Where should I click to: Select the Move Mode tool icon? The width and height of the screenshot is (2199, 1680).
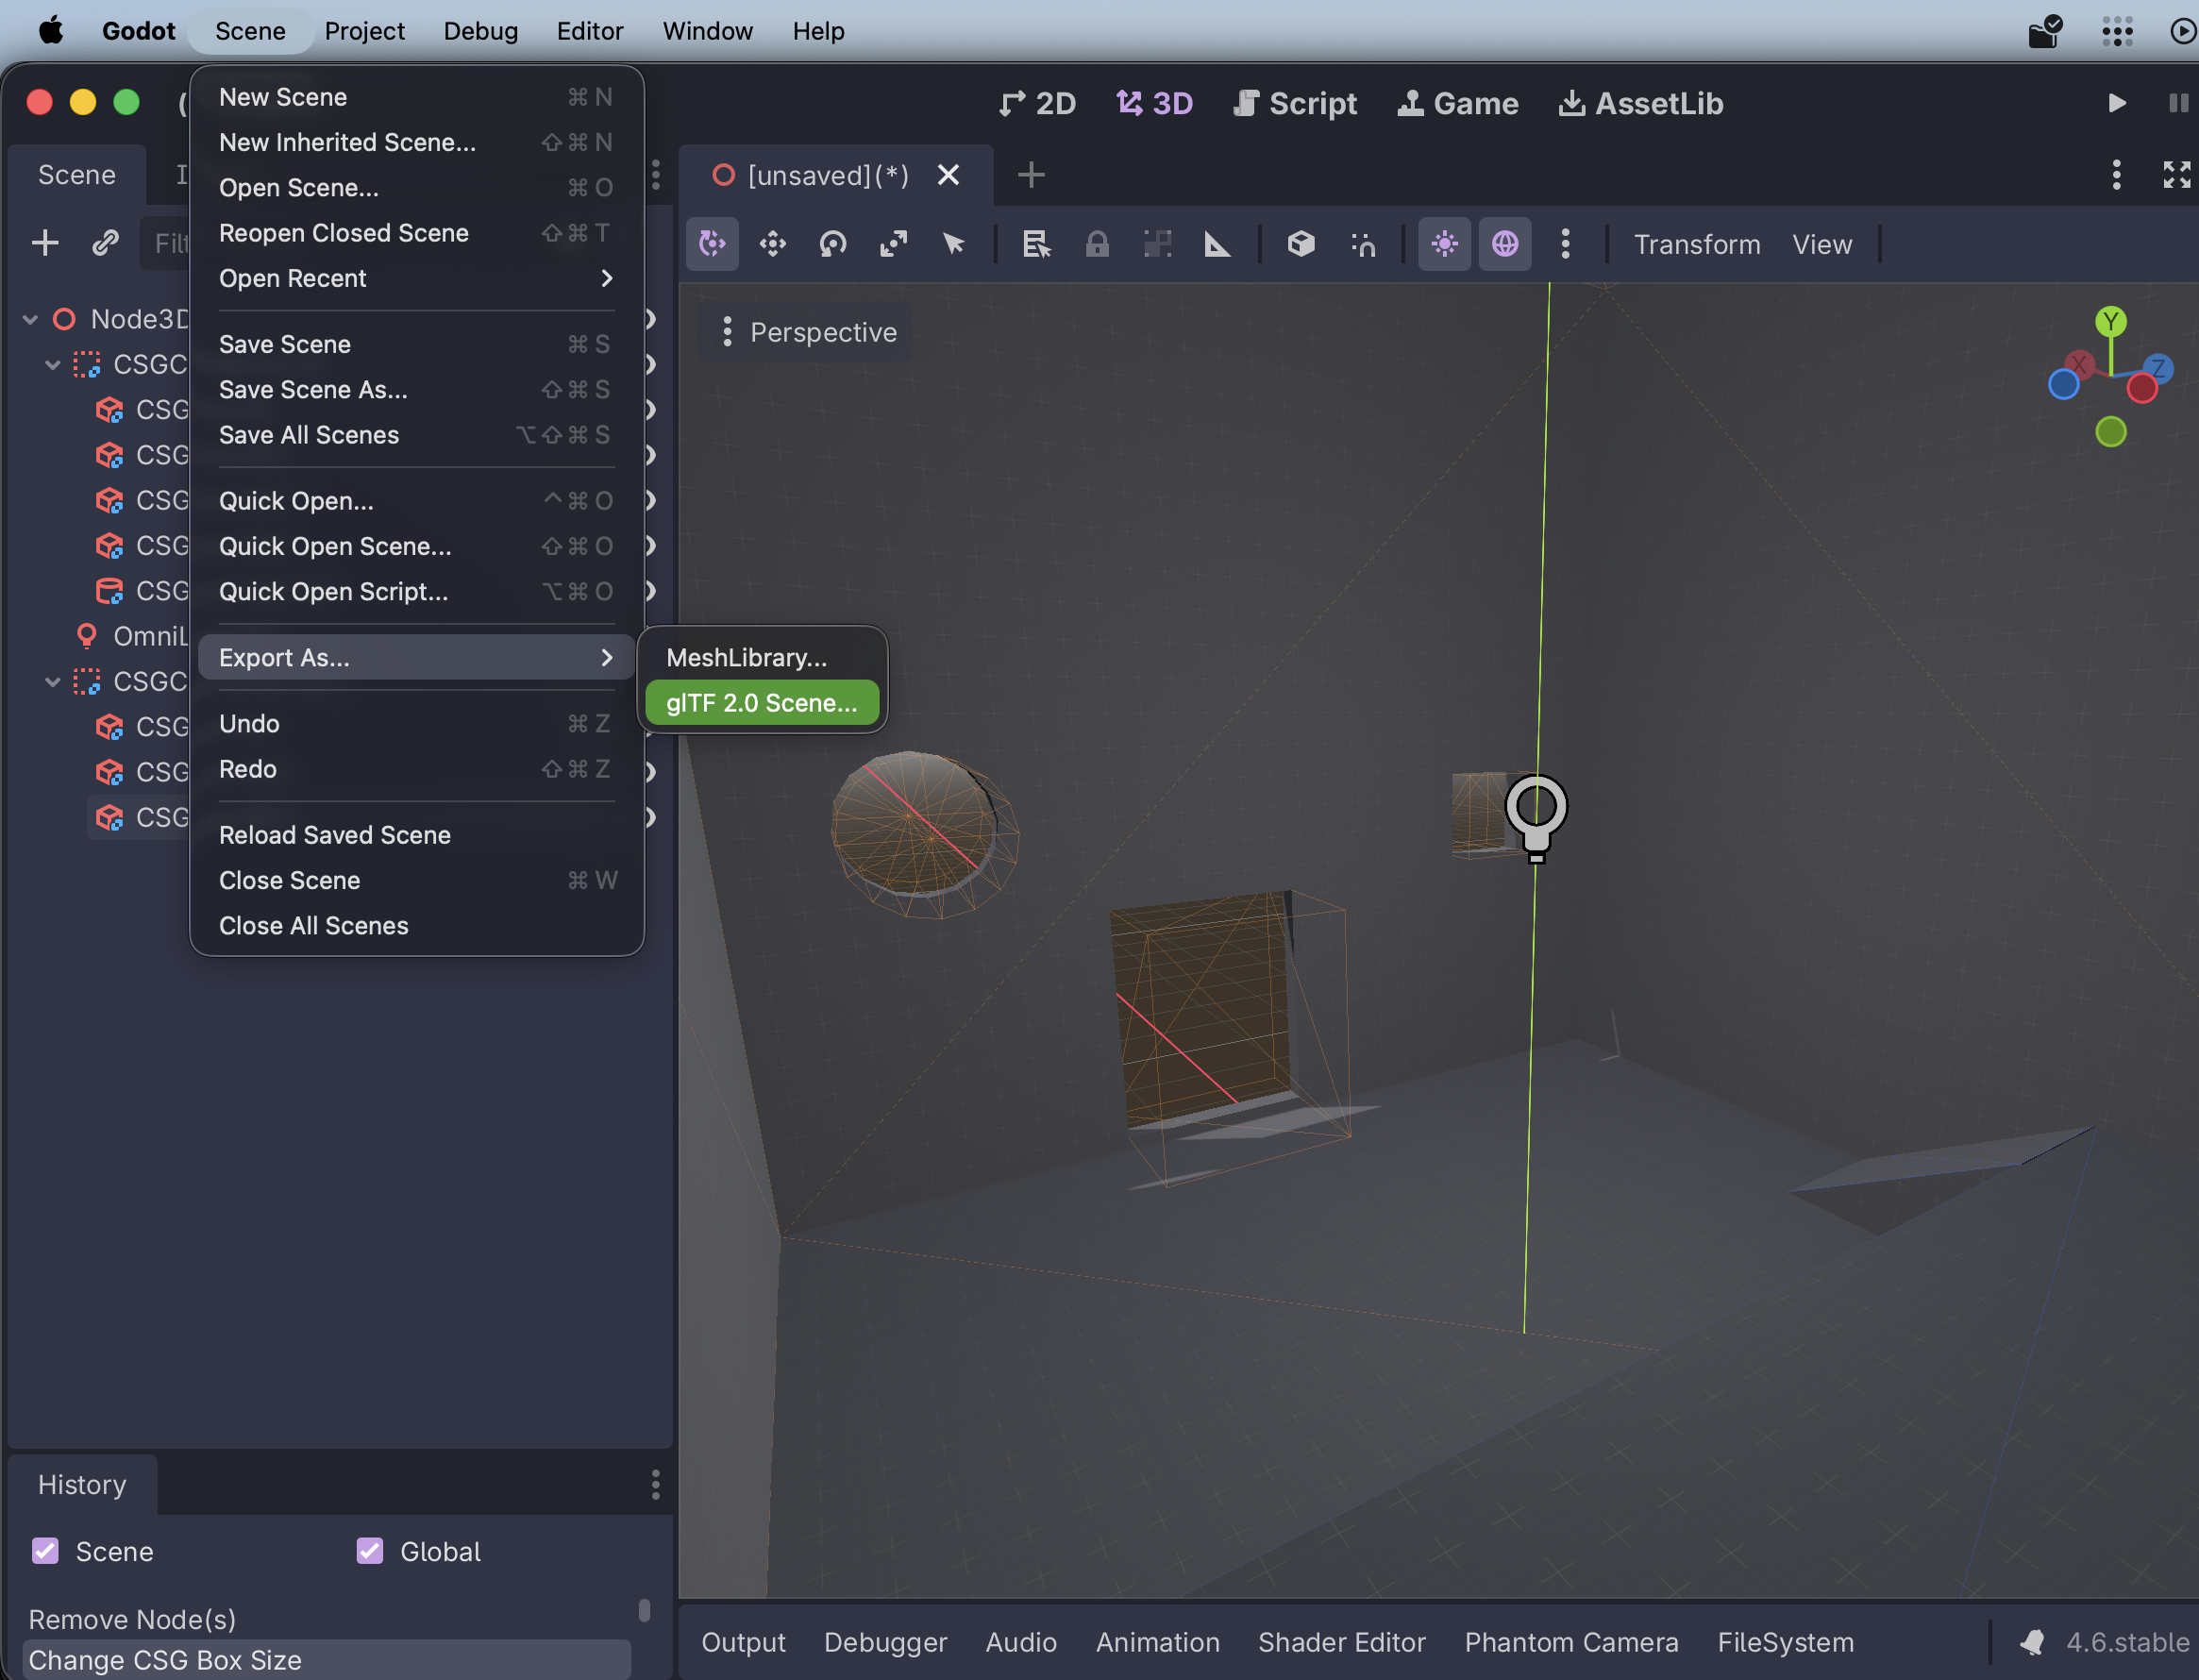[x=772, y=244]
